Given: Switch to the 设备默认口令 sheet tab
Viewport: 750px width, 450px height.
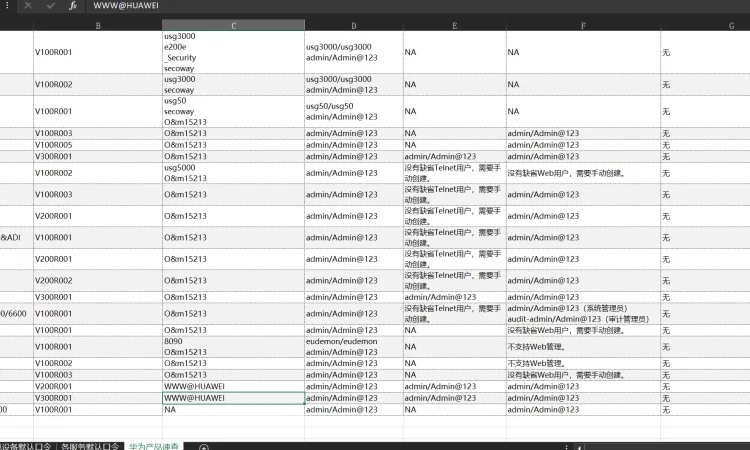Looking at the screenshot, I should pos(26,447).
